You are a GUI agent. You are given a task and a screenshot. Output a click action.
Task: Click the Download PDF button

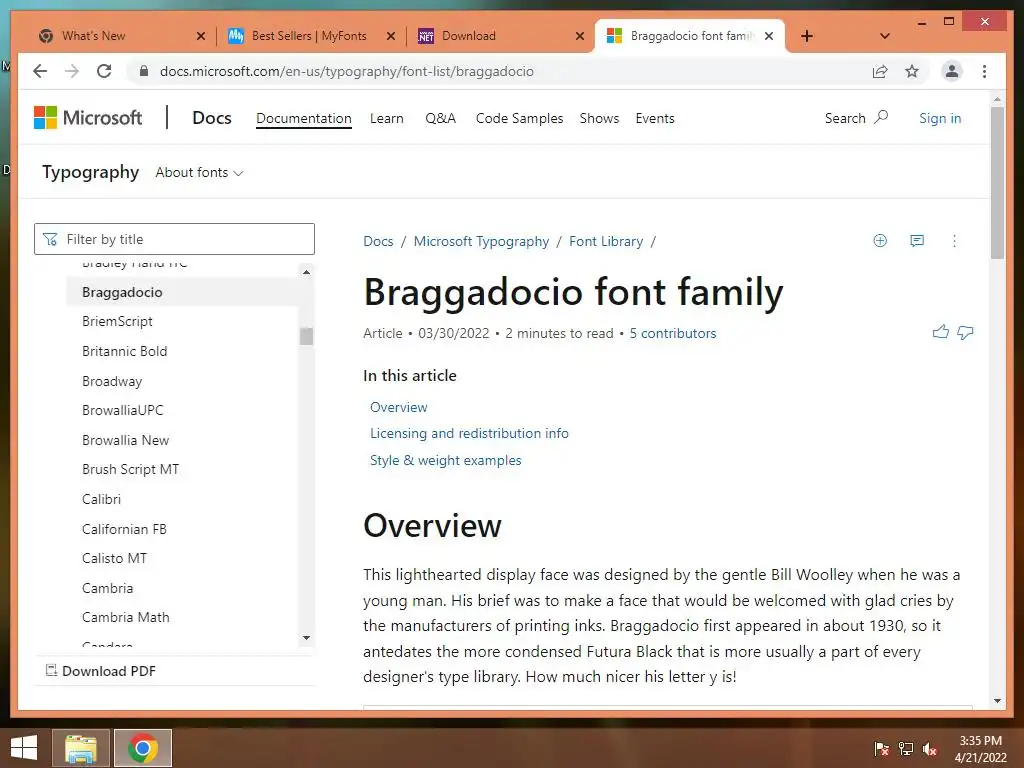tap(101, 671)
